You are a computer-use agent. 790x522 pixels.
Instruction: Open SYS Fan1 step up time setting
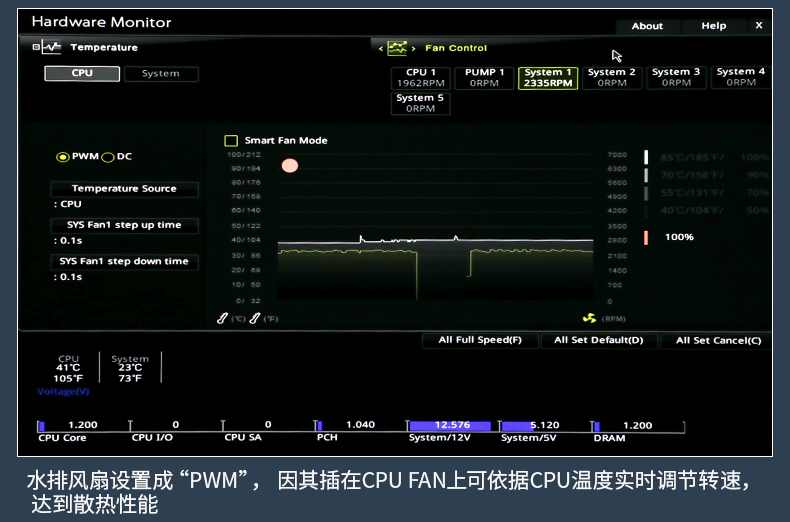pos(124,225)
